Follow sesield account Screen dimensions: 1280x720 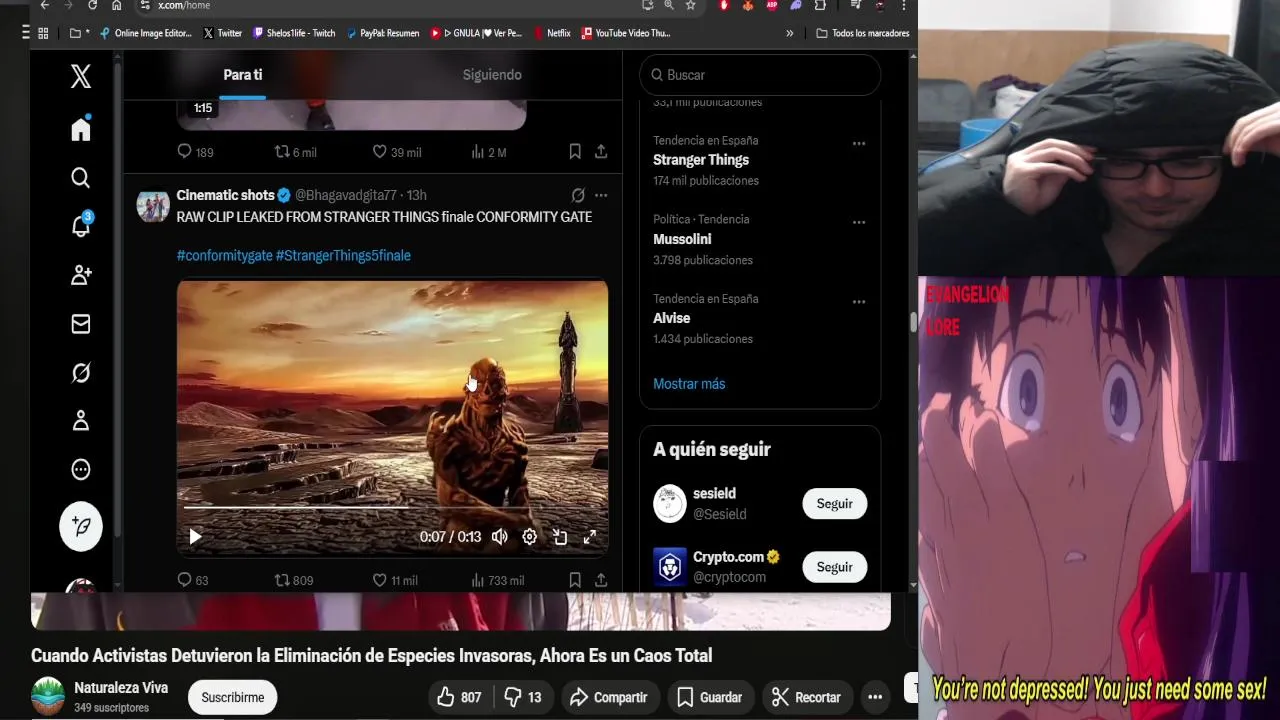(834, 504)
